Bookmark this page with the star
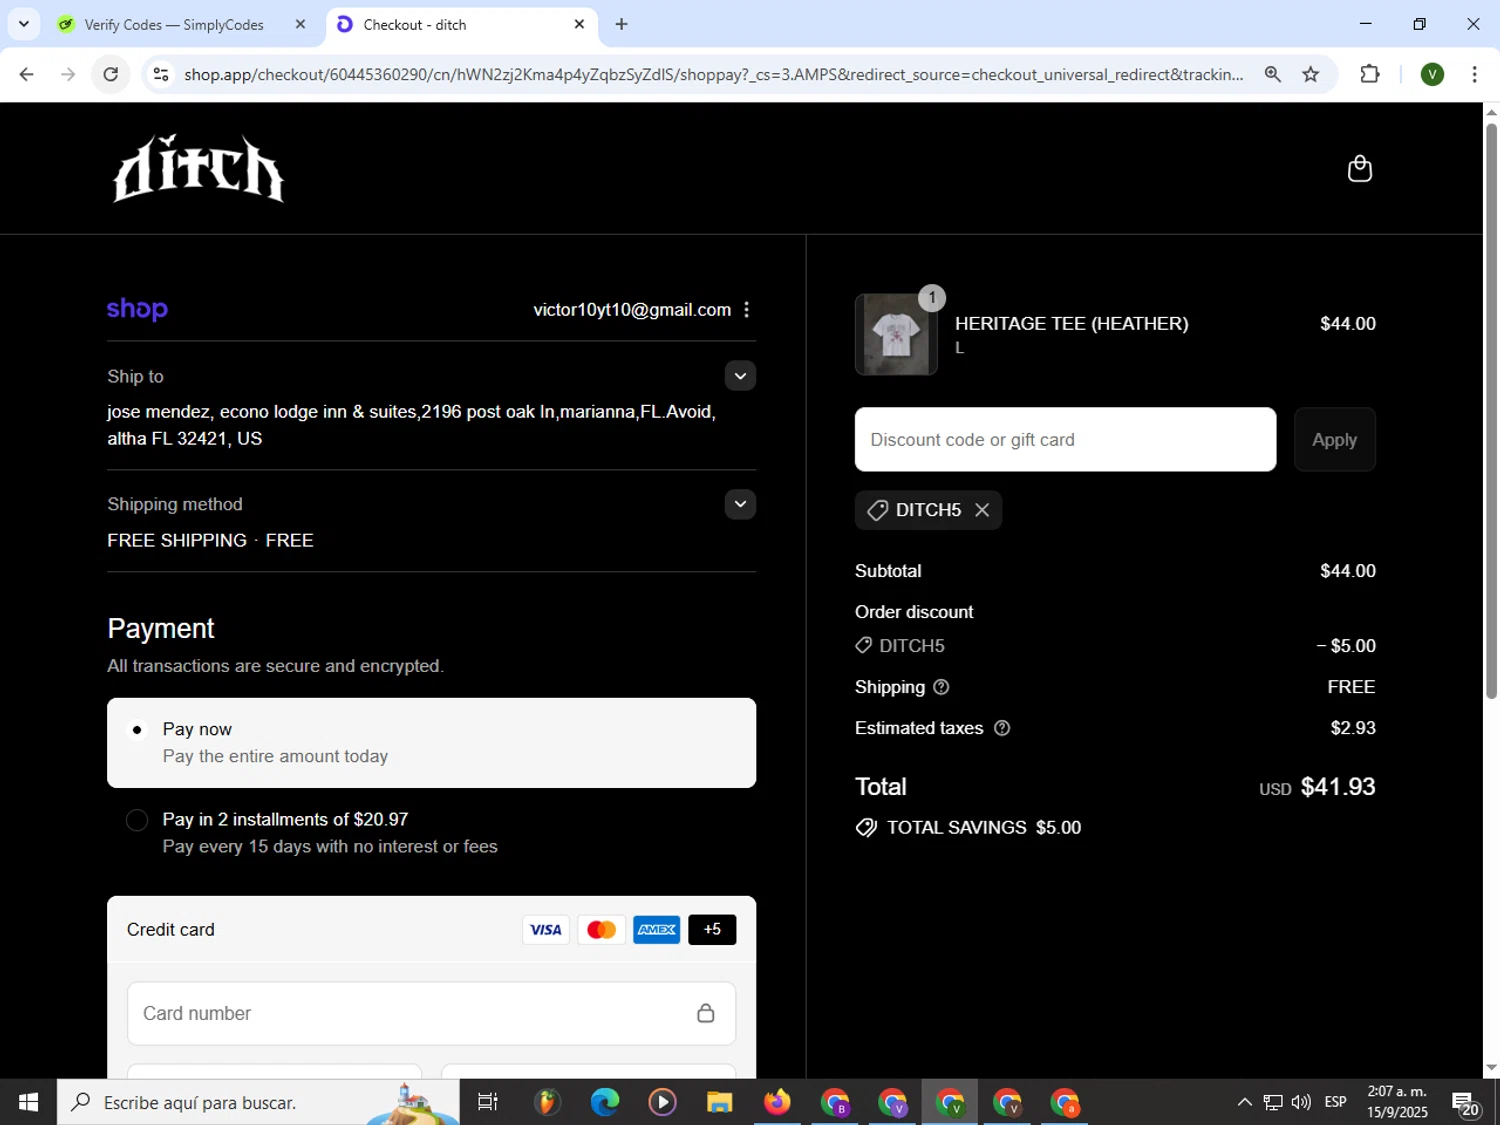 click(1311, 74)
